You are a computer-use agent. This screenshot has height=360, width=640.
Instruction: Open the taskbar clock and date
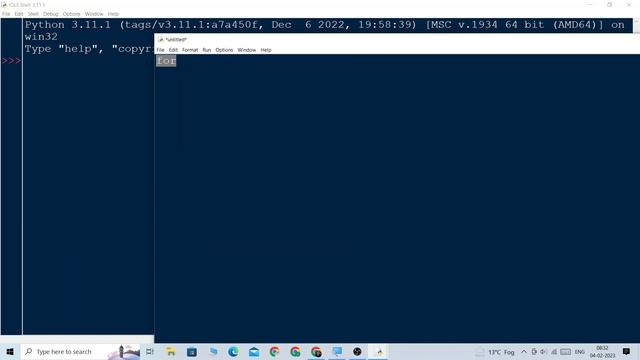click(602, 351)
